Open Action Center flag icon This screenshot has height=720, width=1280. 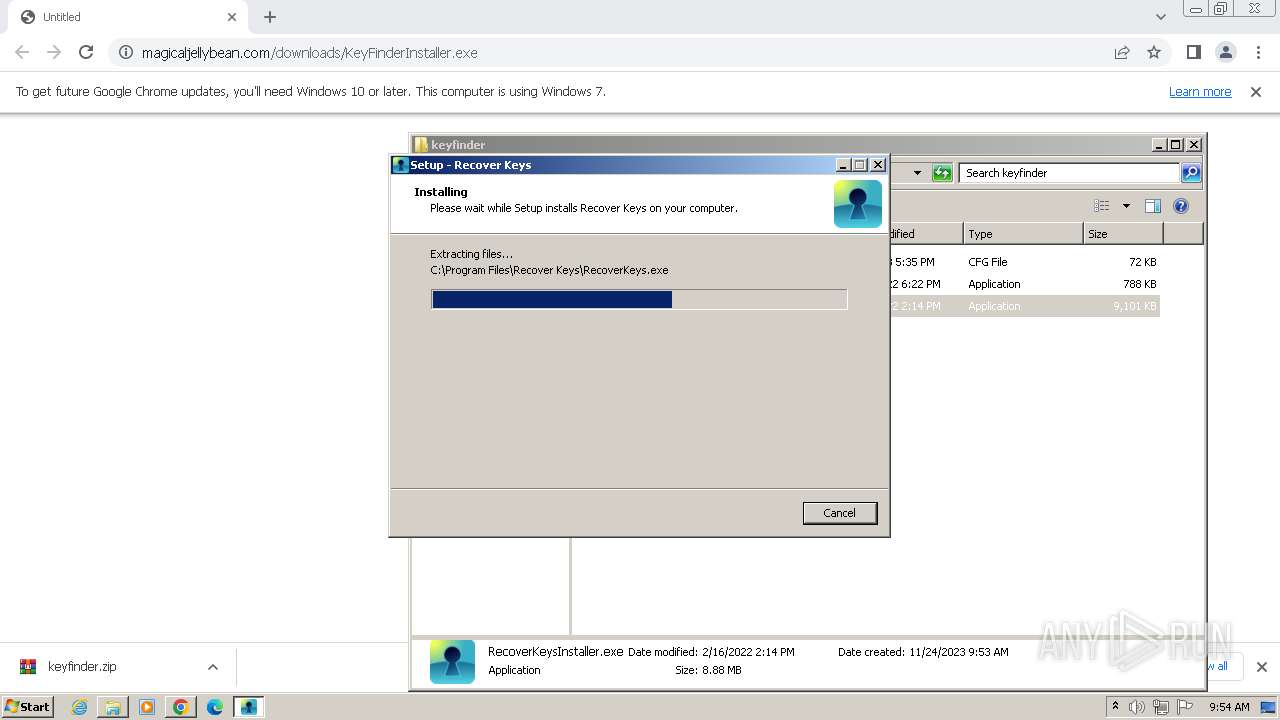point(1186,707)
